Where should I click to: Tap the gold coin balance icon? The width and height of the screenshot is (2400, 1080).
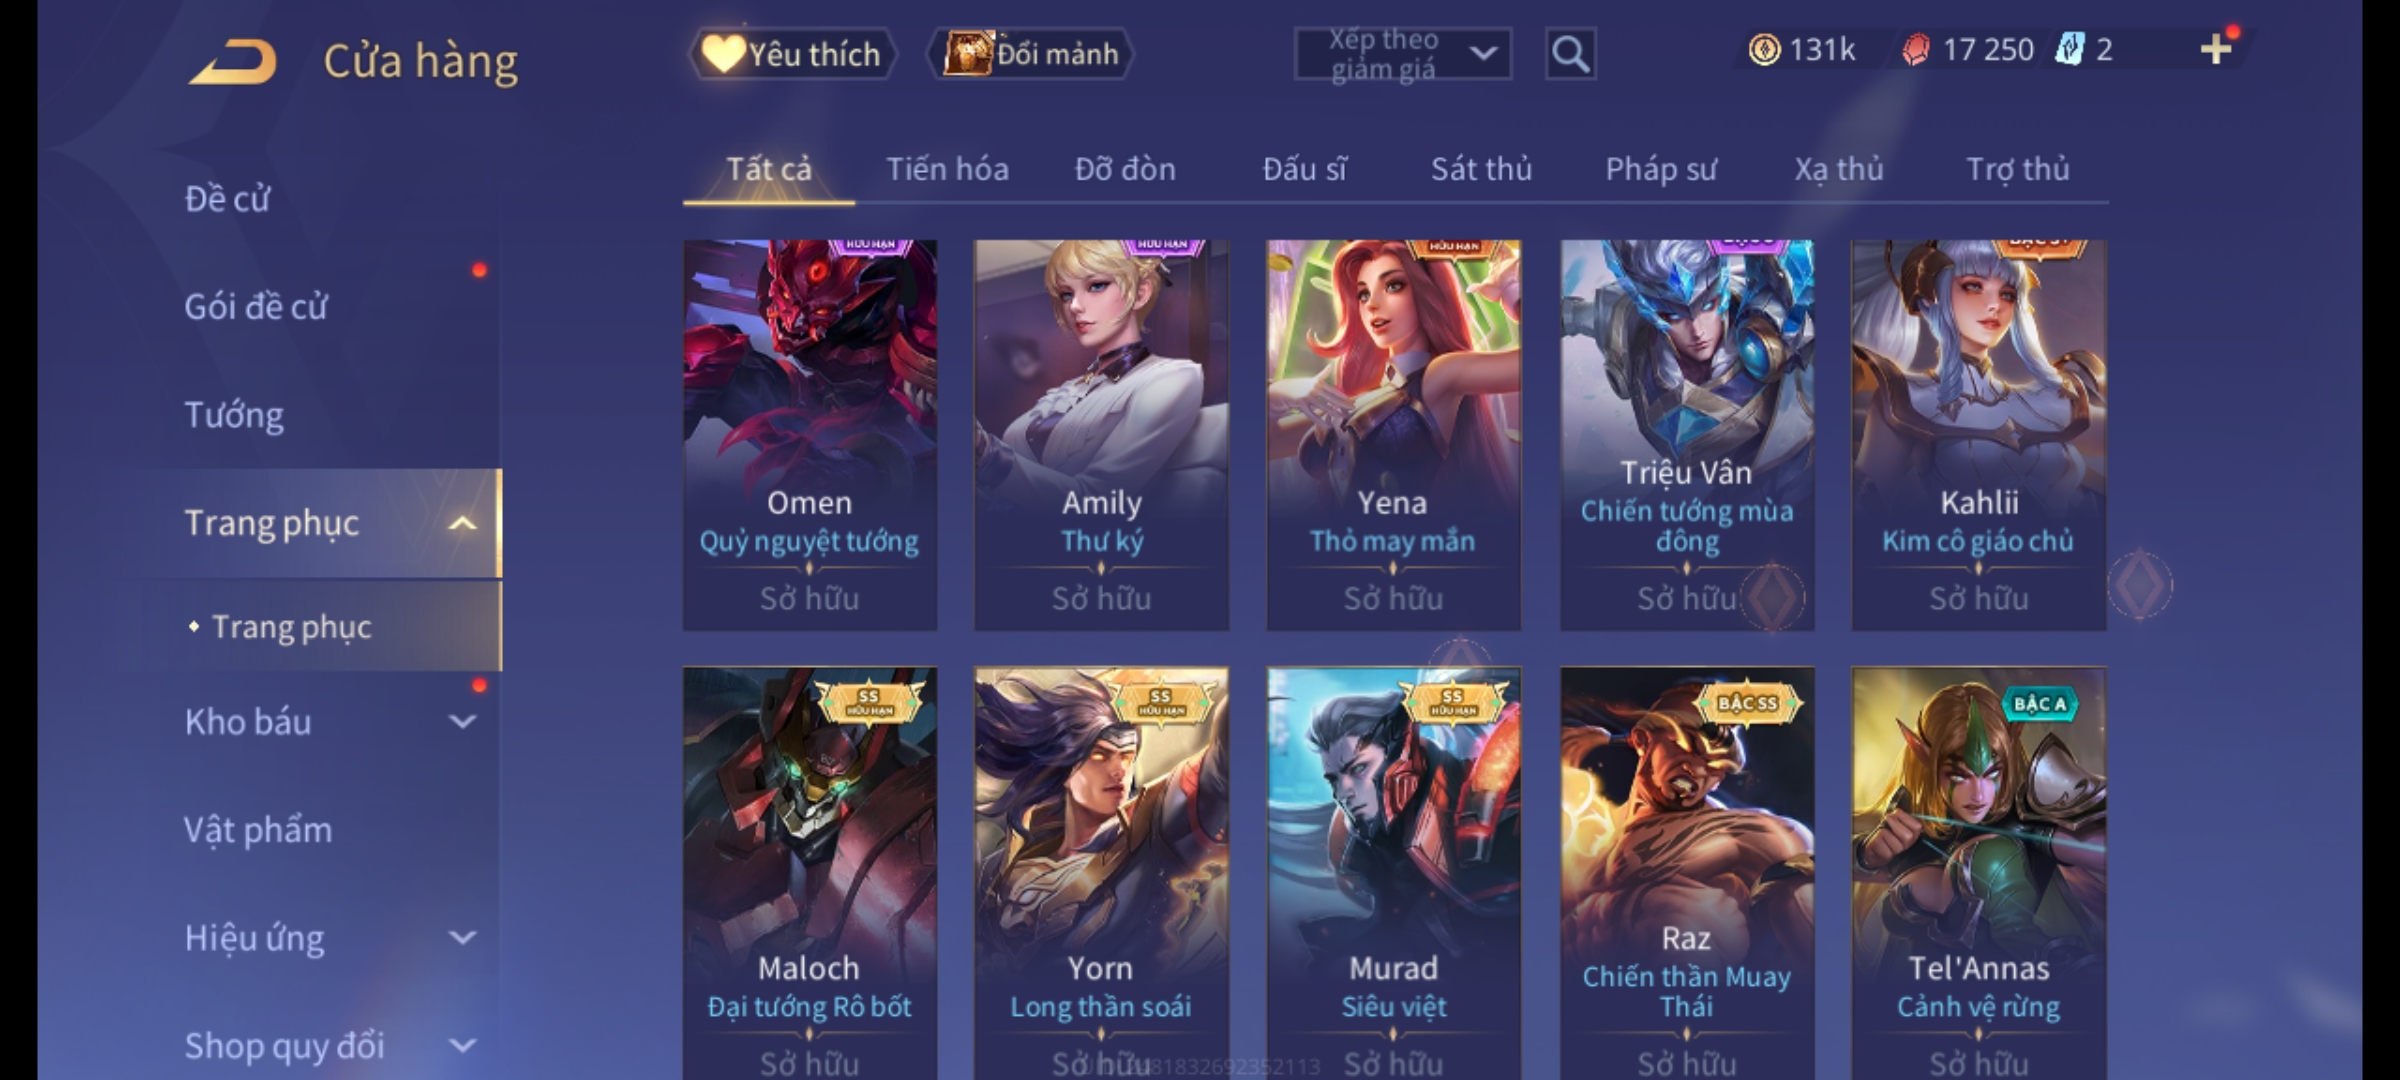tap(1764, 49)
